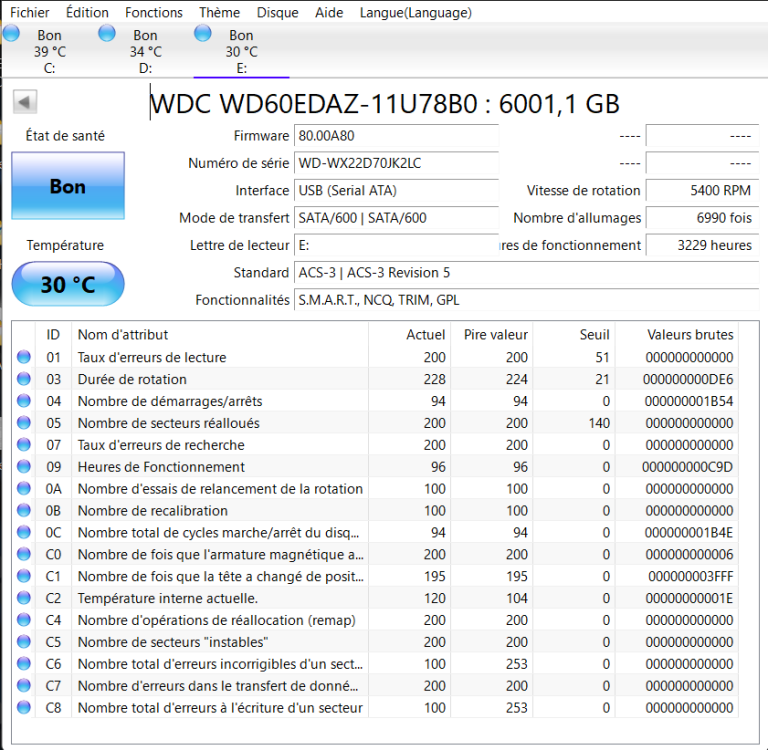This screenshot has height=750, width=768.
Task: Click status orb of attribute C5 secteurs instables
Action: click(x=24, y=642)
